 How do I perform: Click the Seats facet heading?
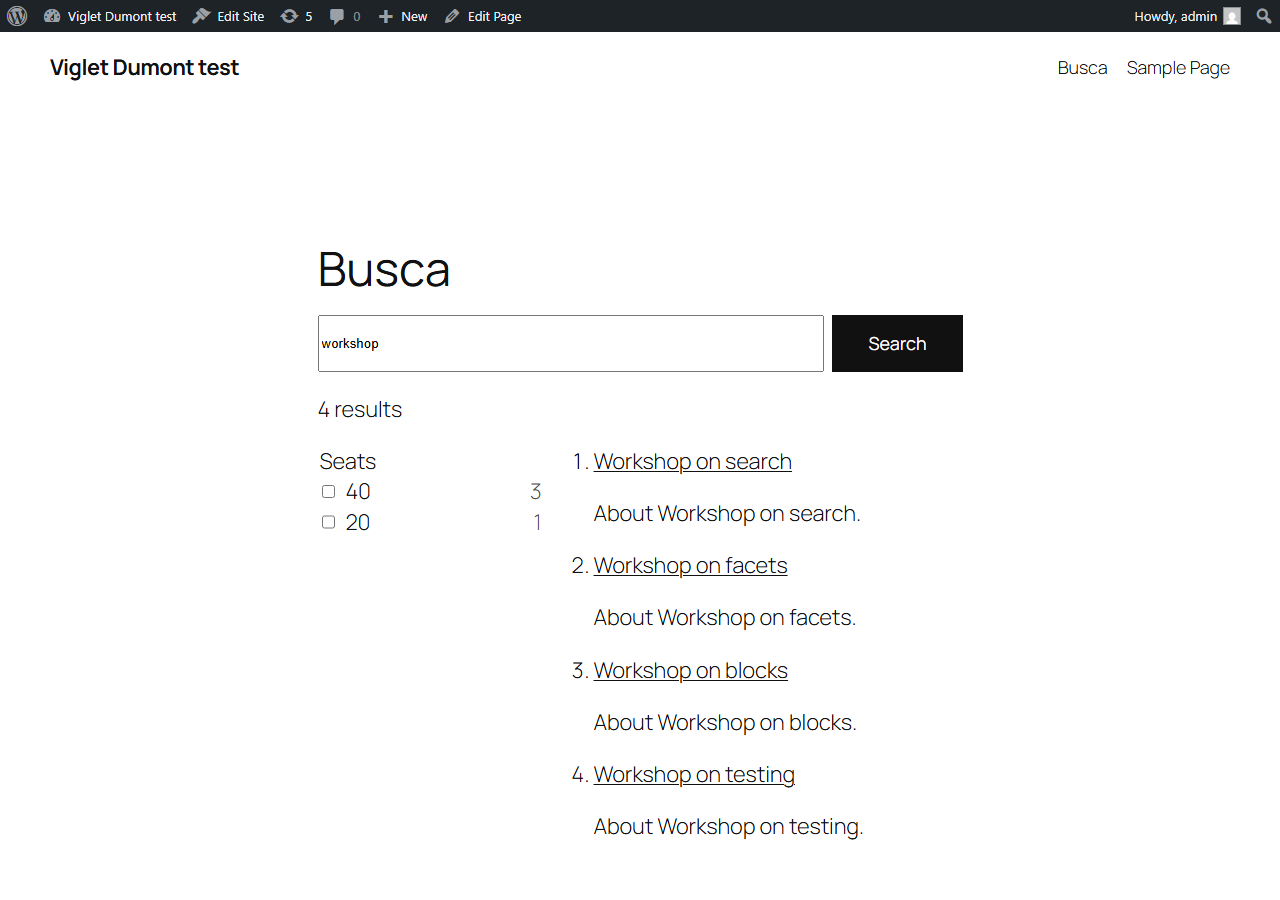[348, 462]
